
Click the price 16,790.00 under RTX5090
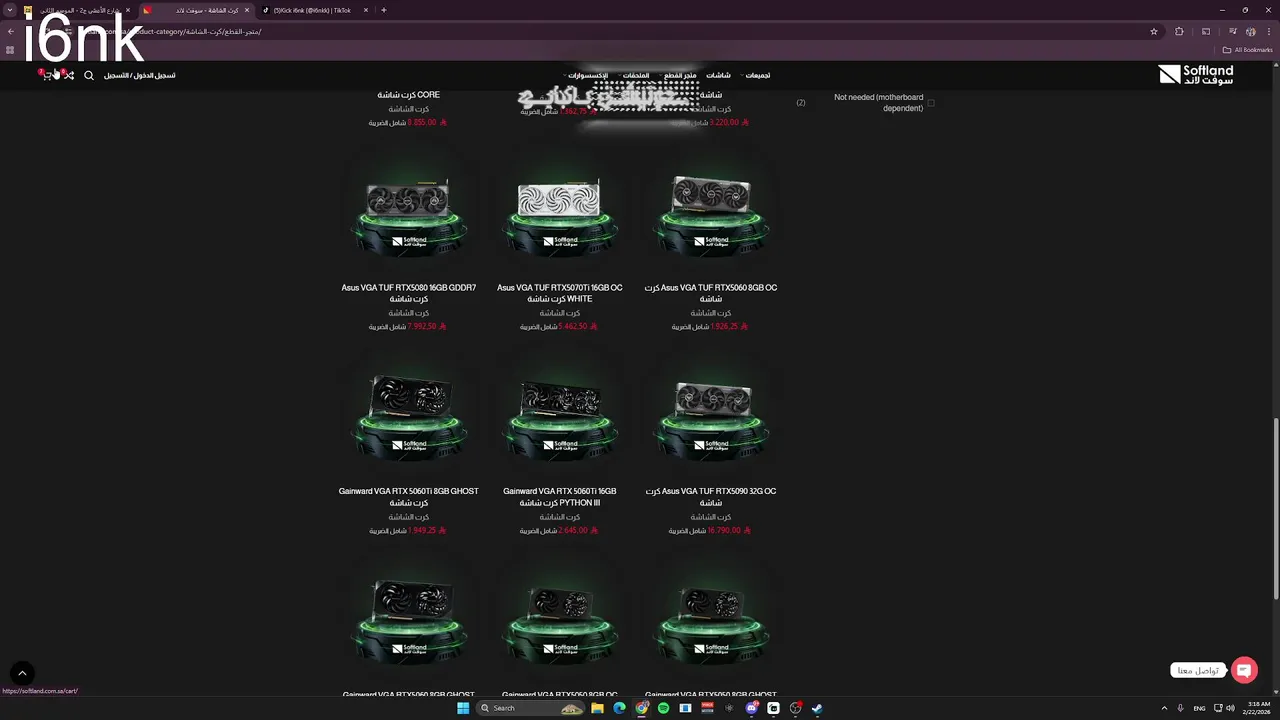coord(728,530)
